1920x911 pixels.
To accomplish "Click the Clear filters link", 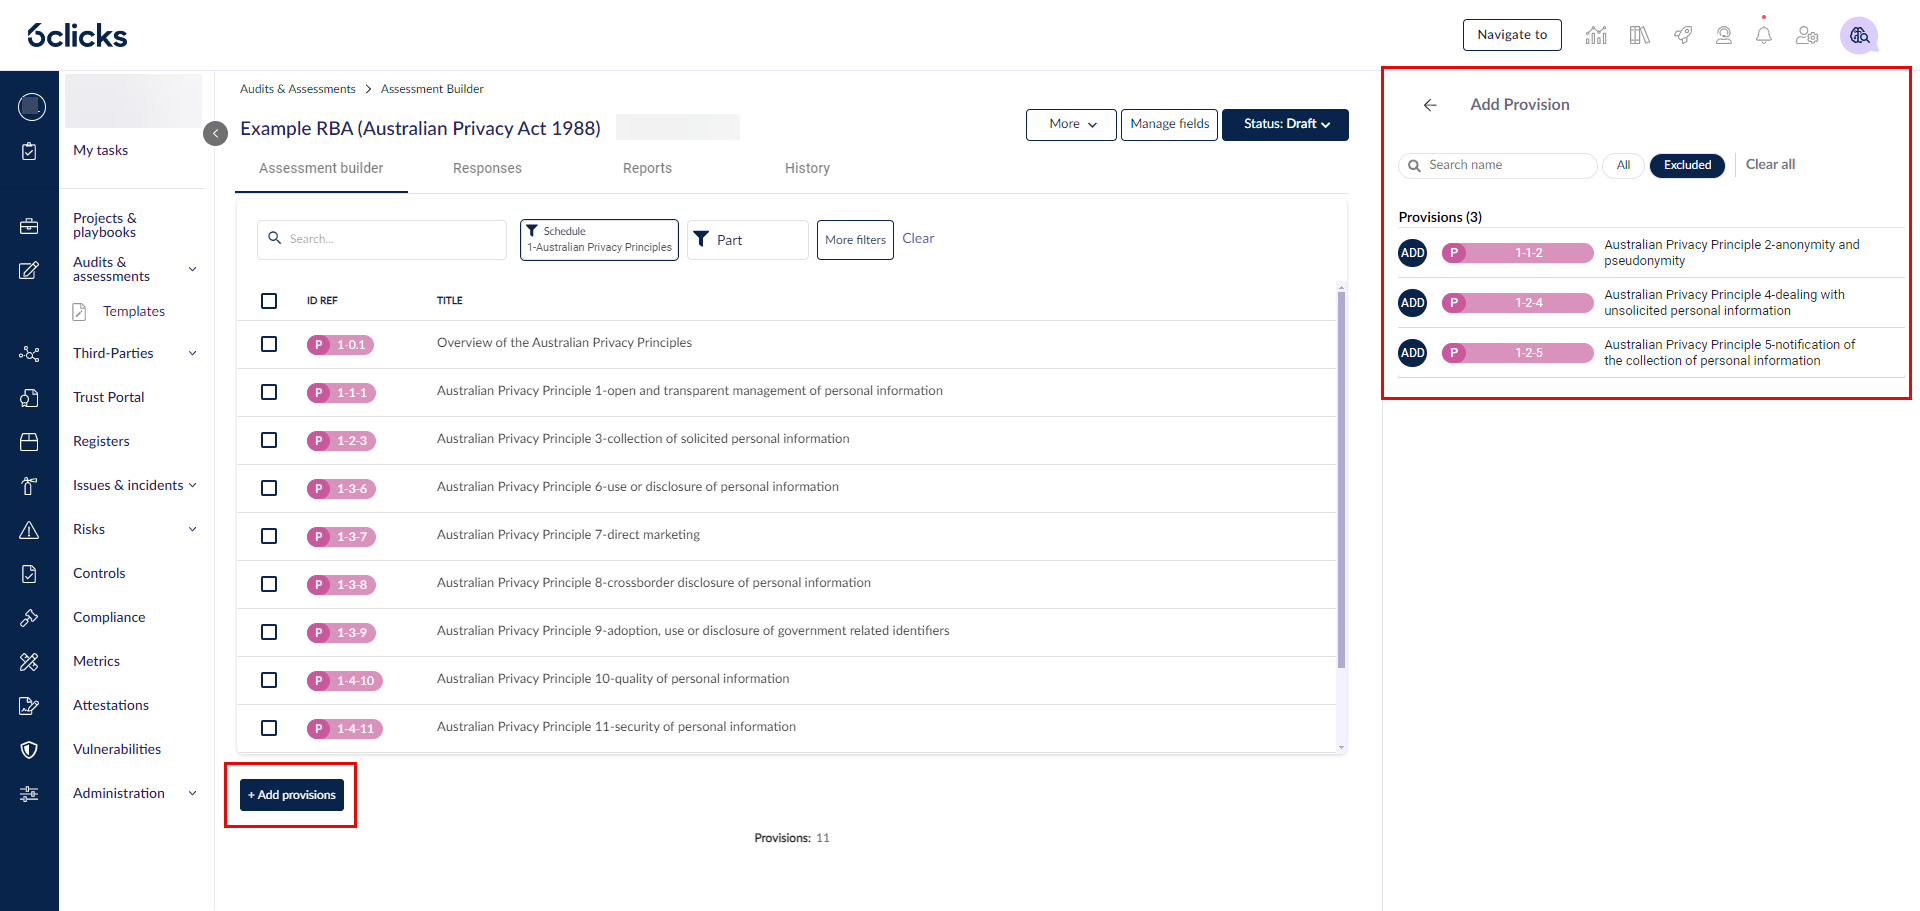I will click(918, 239).
